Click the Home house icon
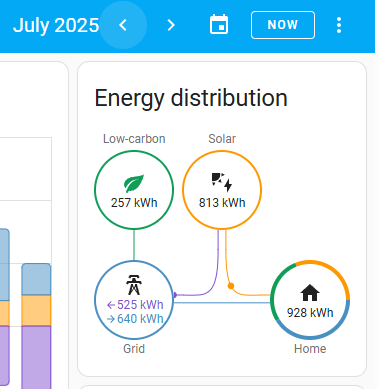 click(310, 293)
